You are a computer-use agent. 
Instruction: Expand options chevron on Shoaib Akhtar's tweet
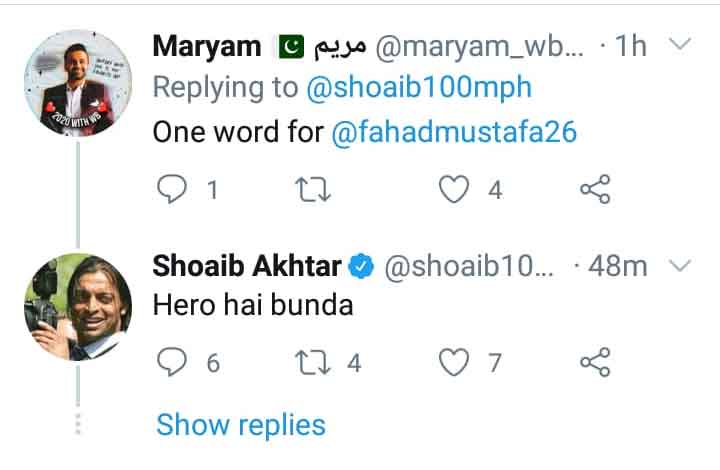point(679,265)
